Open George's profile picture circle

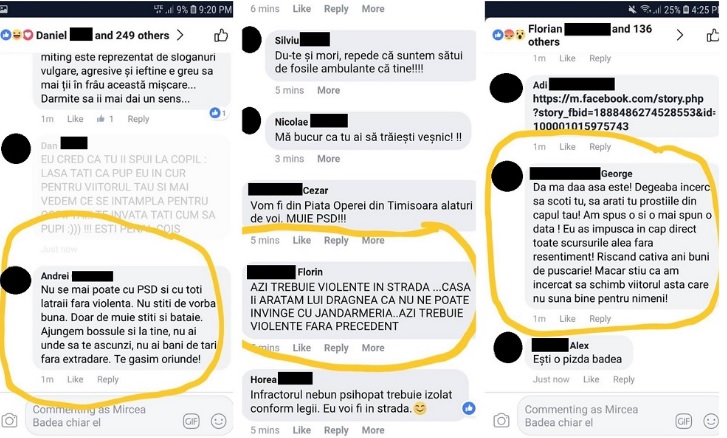[x=506, y=176]
